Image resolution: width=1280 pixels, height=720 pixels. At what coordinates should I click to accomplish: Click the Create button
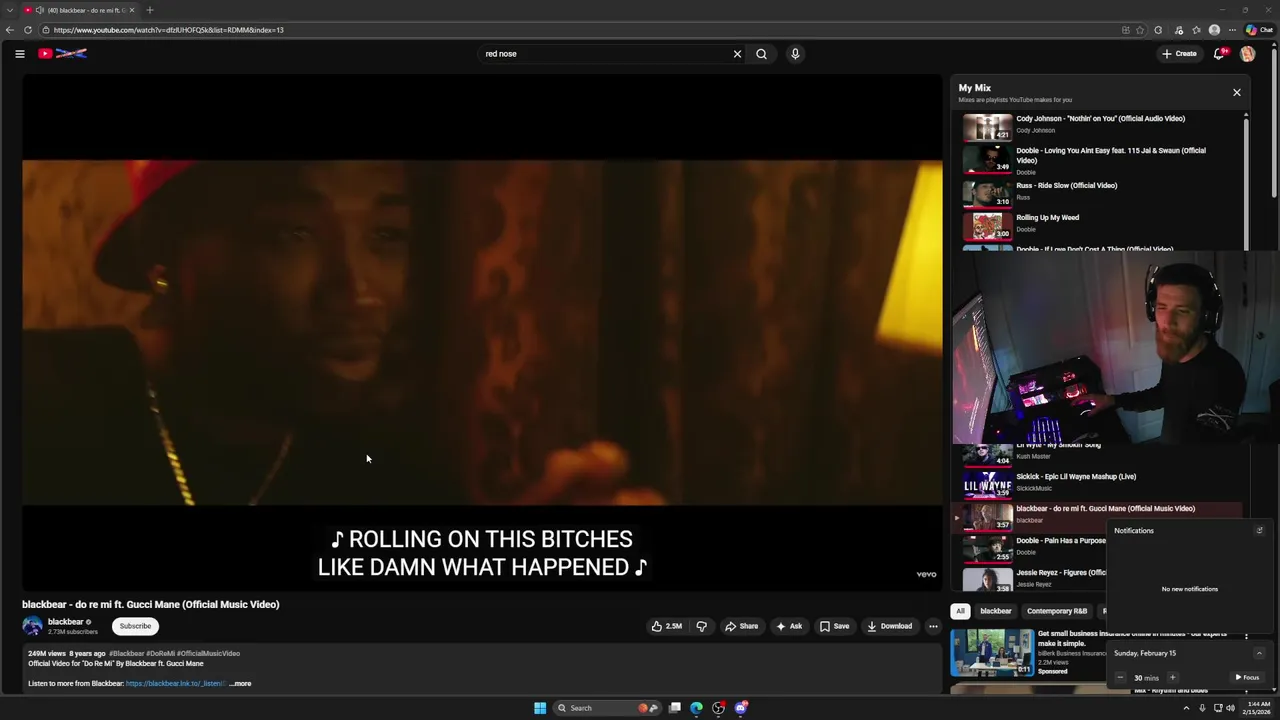(1179, 54)
